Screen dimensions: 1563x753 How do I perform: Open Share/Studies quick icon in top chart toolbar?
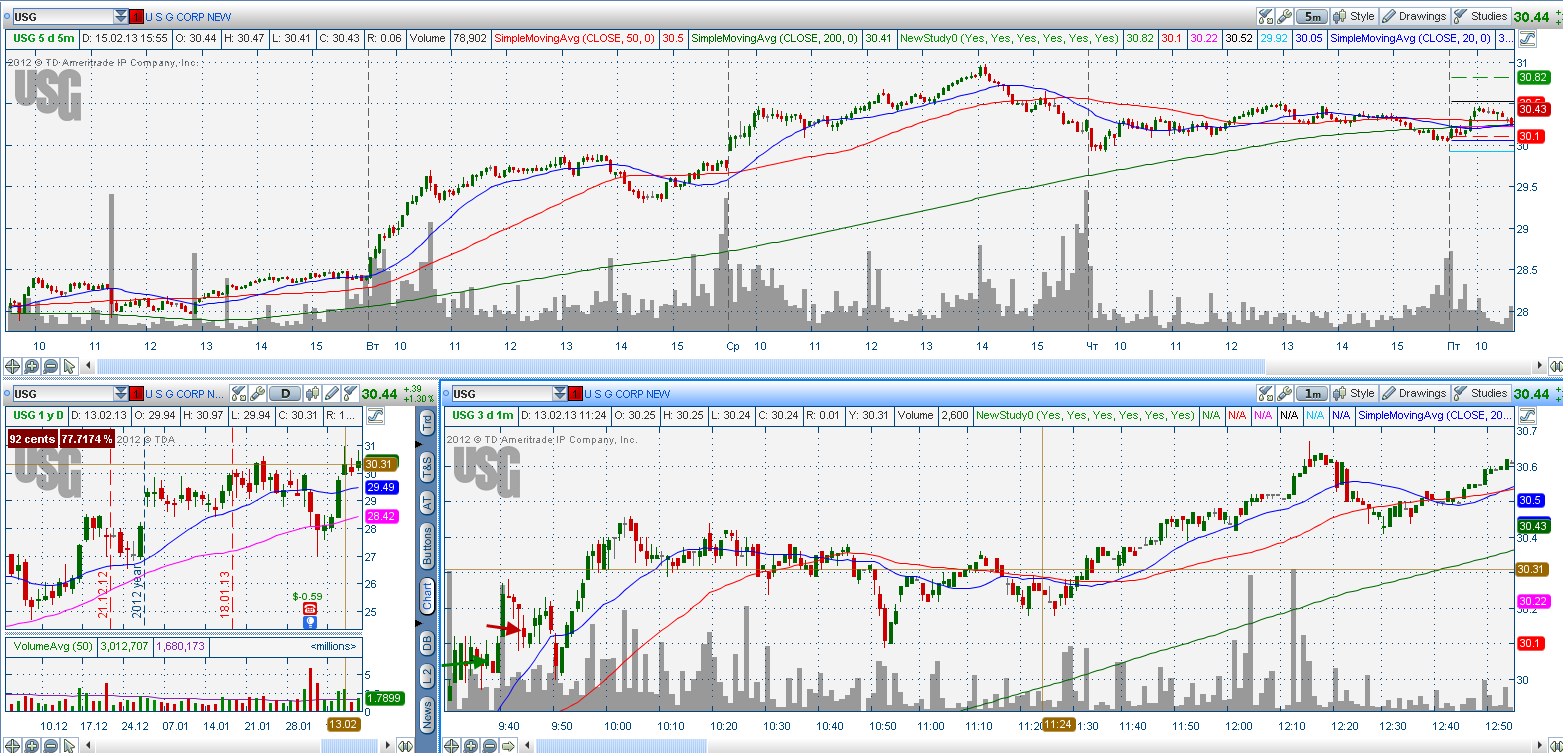tap(1265, 16)
